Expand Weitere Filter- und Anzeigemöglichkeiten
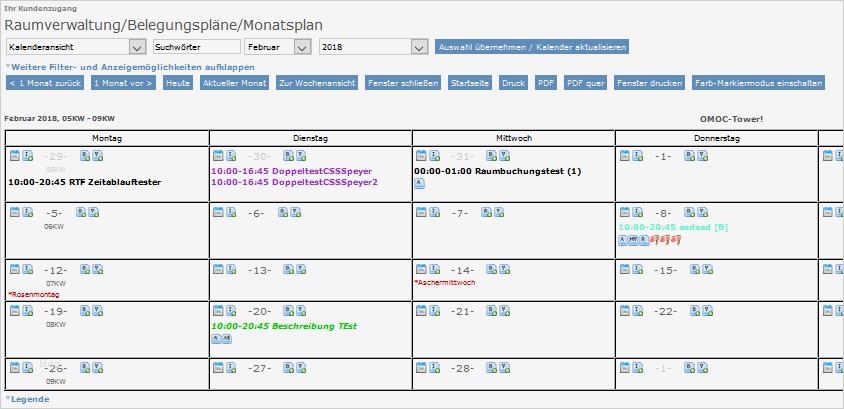Image resolution: width=844 pixels, height=409 pixels. click(x=130, y=67)
